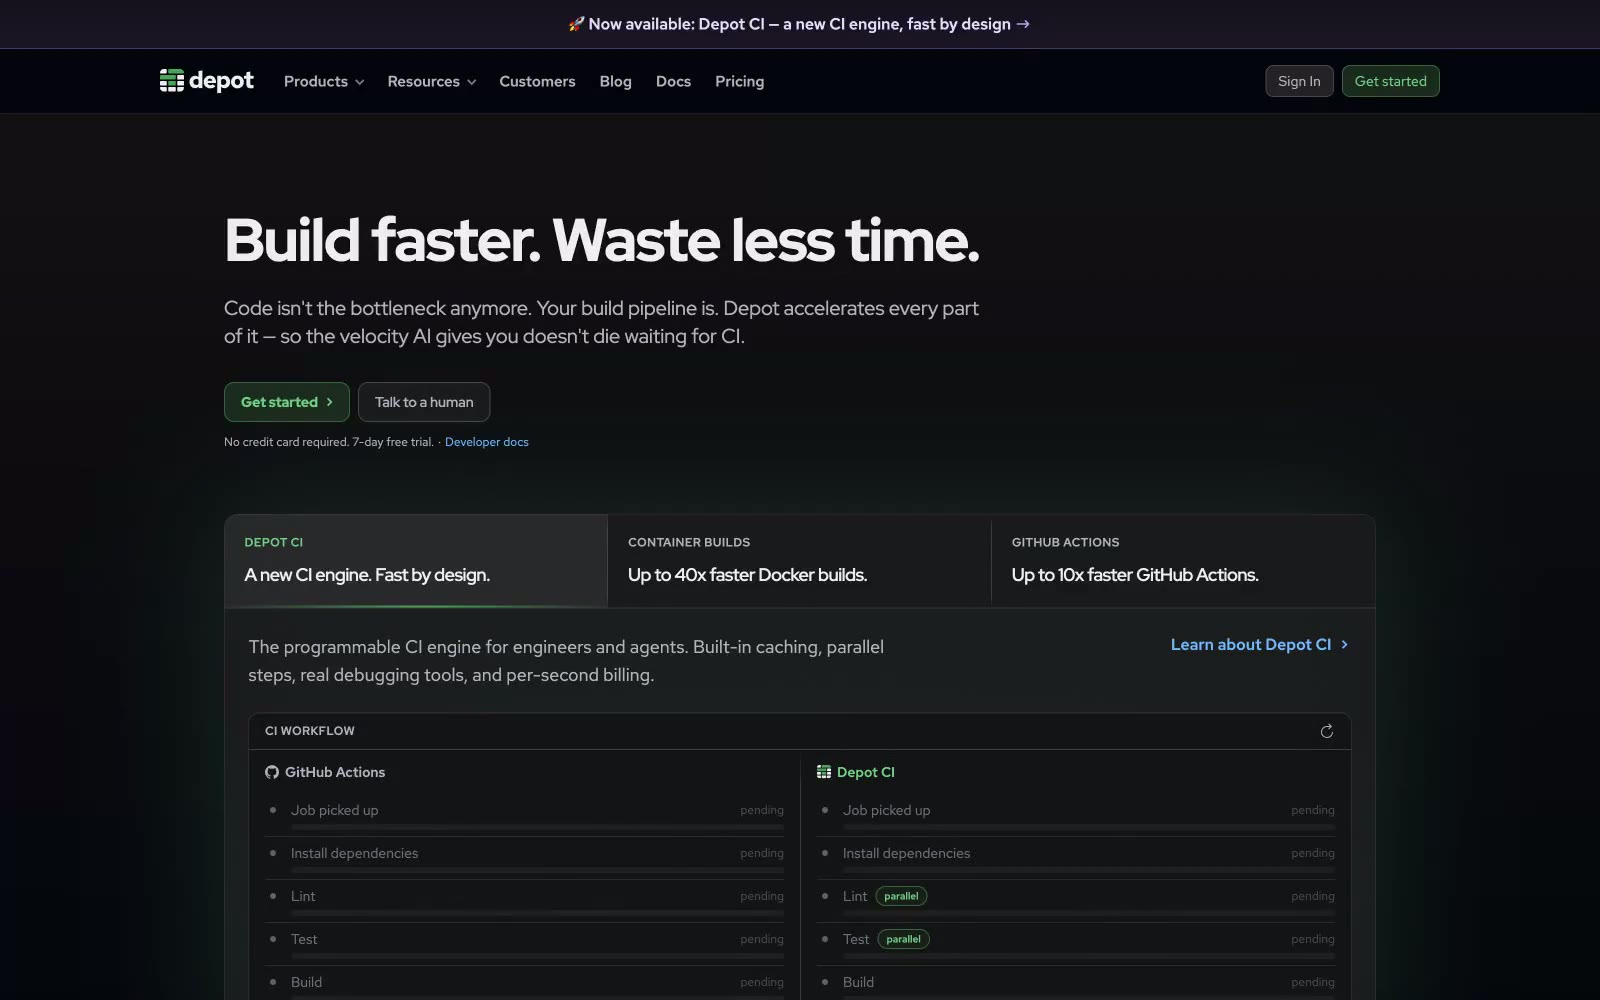Click the 'Build faster. Waste less time.' headline
1600x1000 pixels.
pos(602,240)
